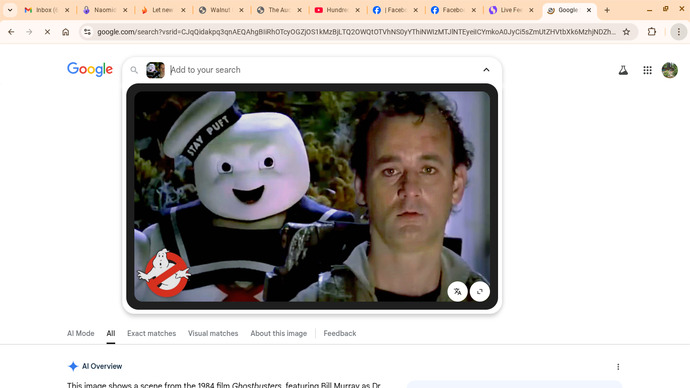Close the Live Fe tab
This screenshot has width=690, height=388.
click(x=531, y=10)
